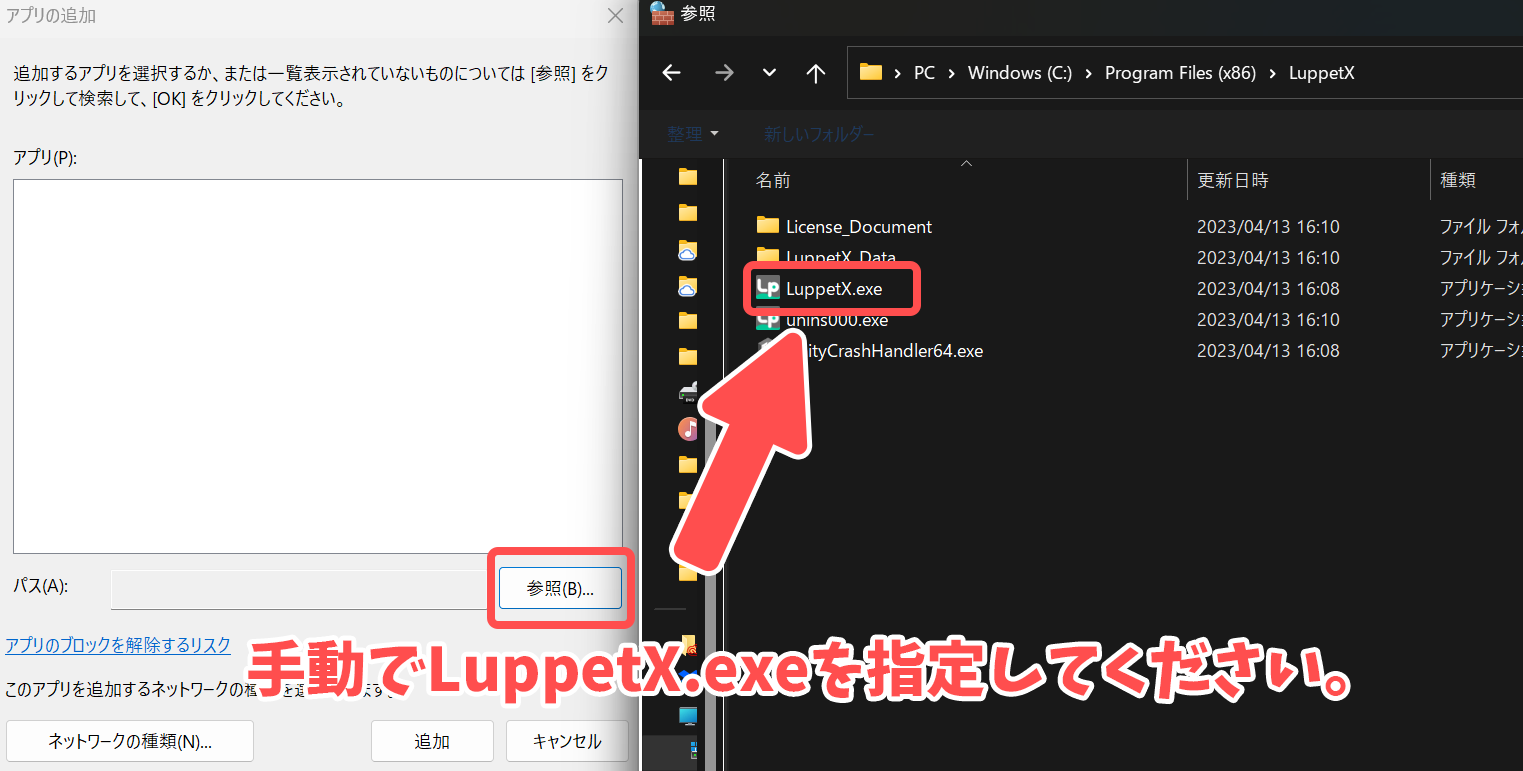1523x771 pixels.
Task: Click the パス(A) path input field
Action: 300,589
